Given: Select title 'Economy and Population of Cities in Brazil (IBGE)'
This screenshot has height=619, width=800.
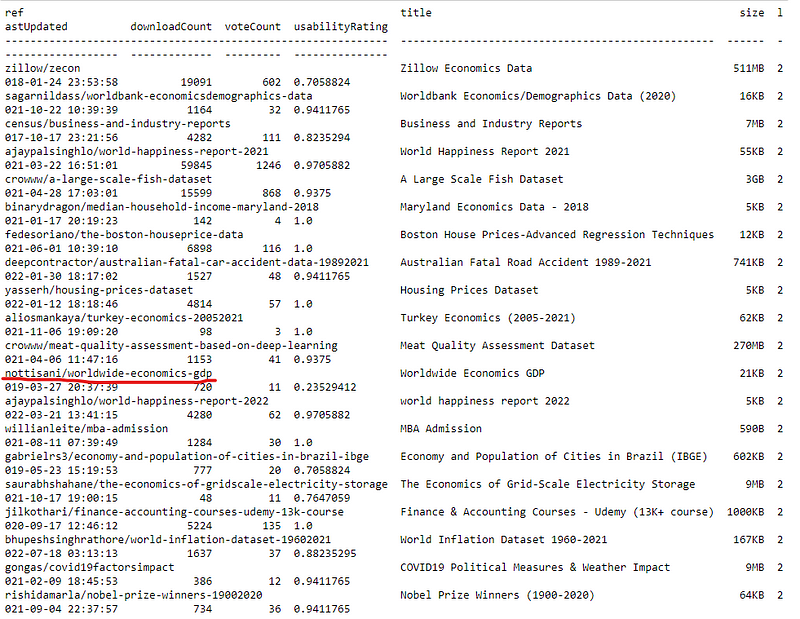Looking at the screenshot, I should (x=554, y=456).
